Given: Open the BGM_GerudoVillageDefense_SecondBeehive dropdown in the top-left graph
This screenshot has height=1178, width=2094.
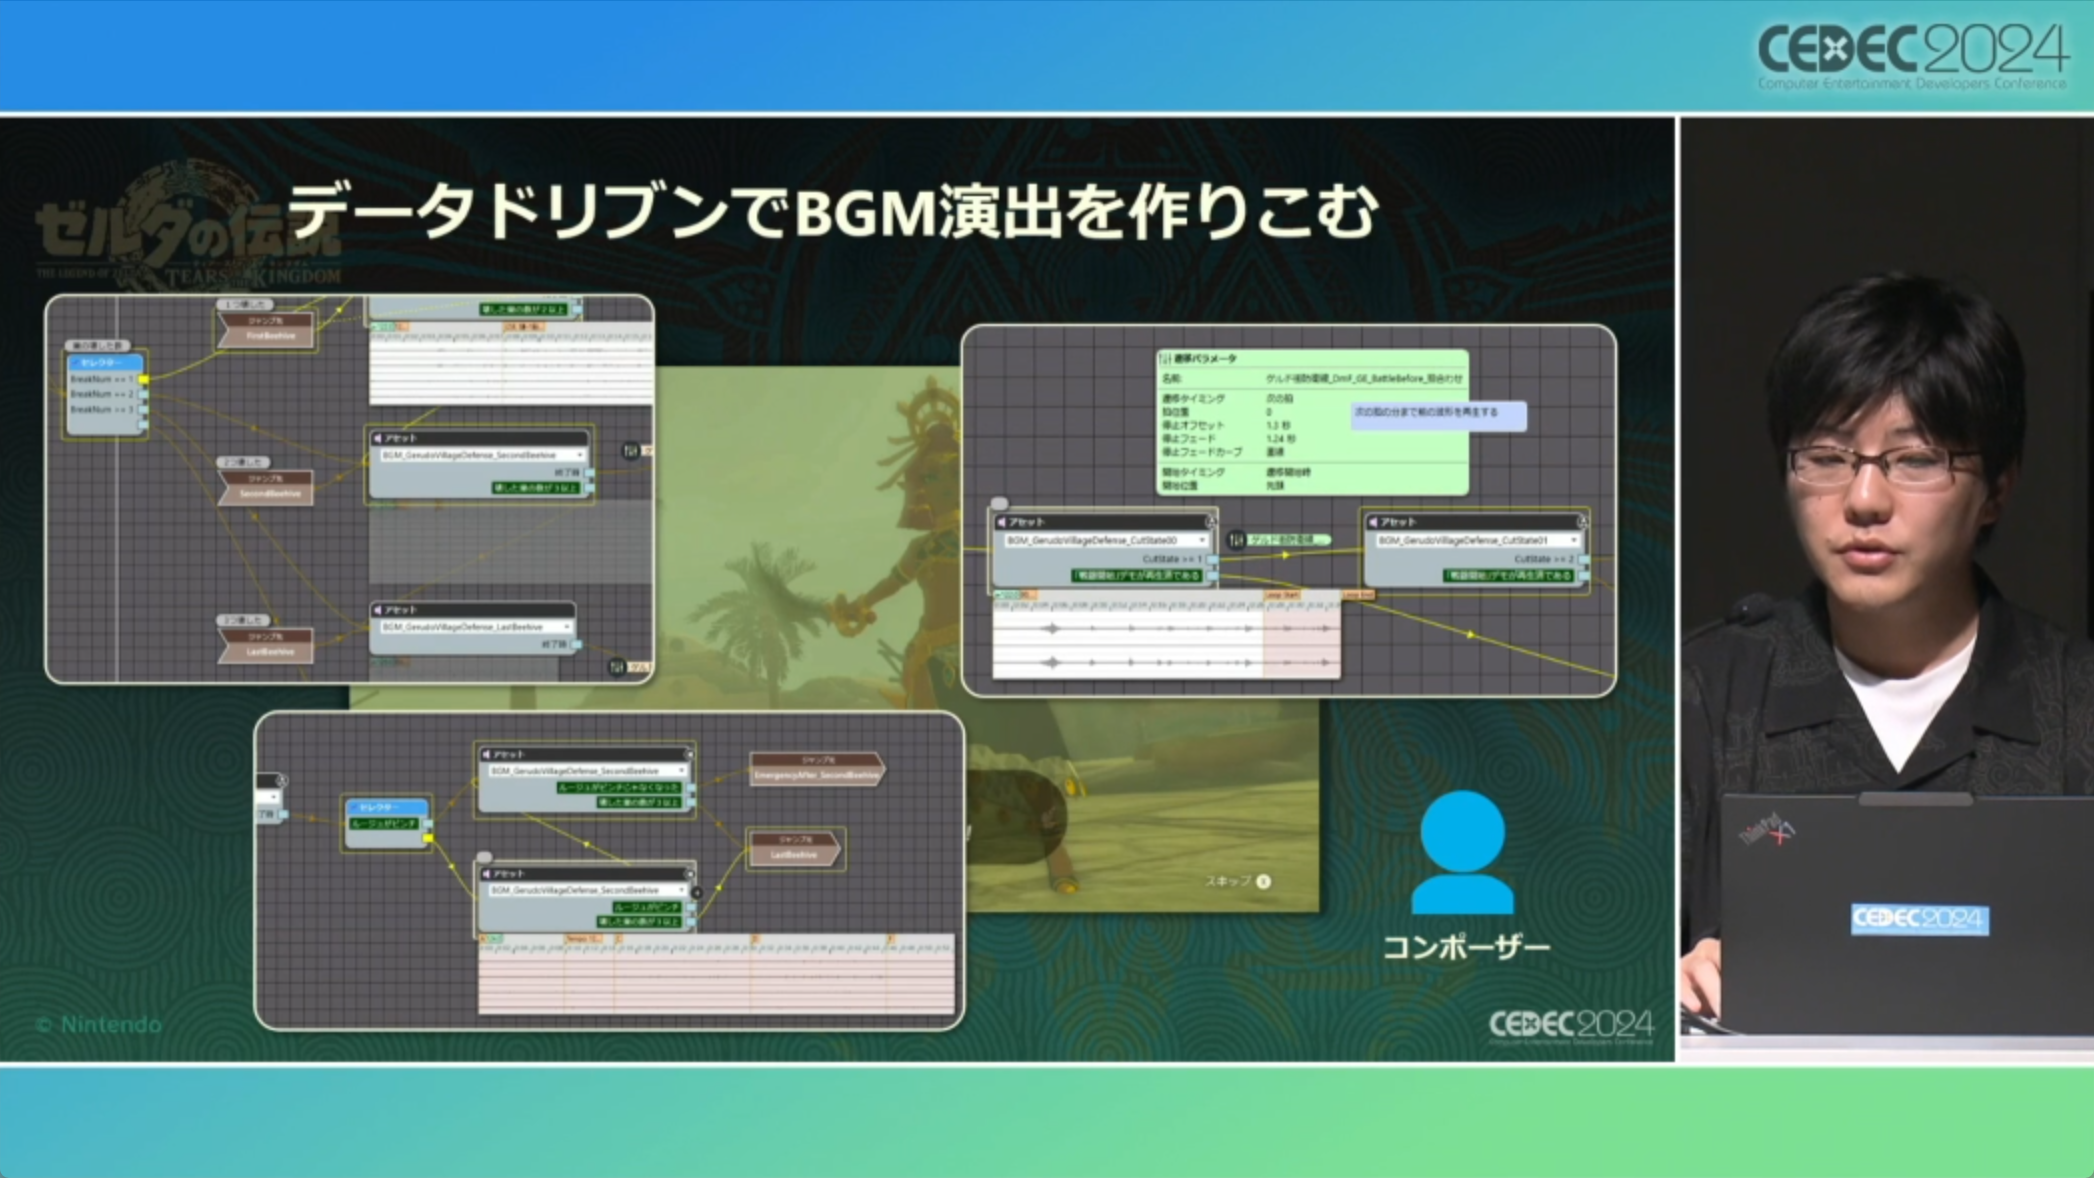Looking at the screenshot, I should (482, 455).
